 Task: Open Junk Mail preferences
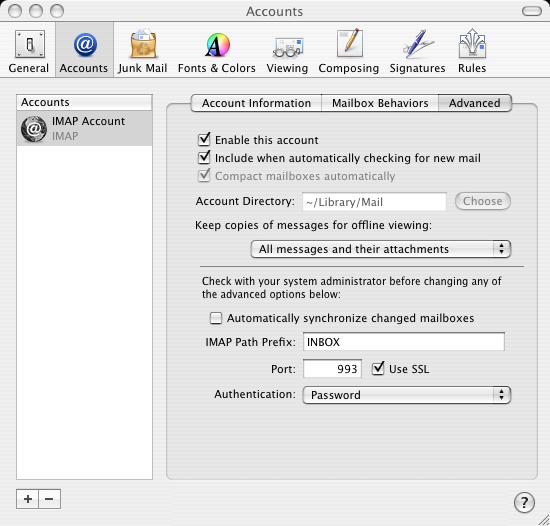pyautogui.click(x=143, y=52)
